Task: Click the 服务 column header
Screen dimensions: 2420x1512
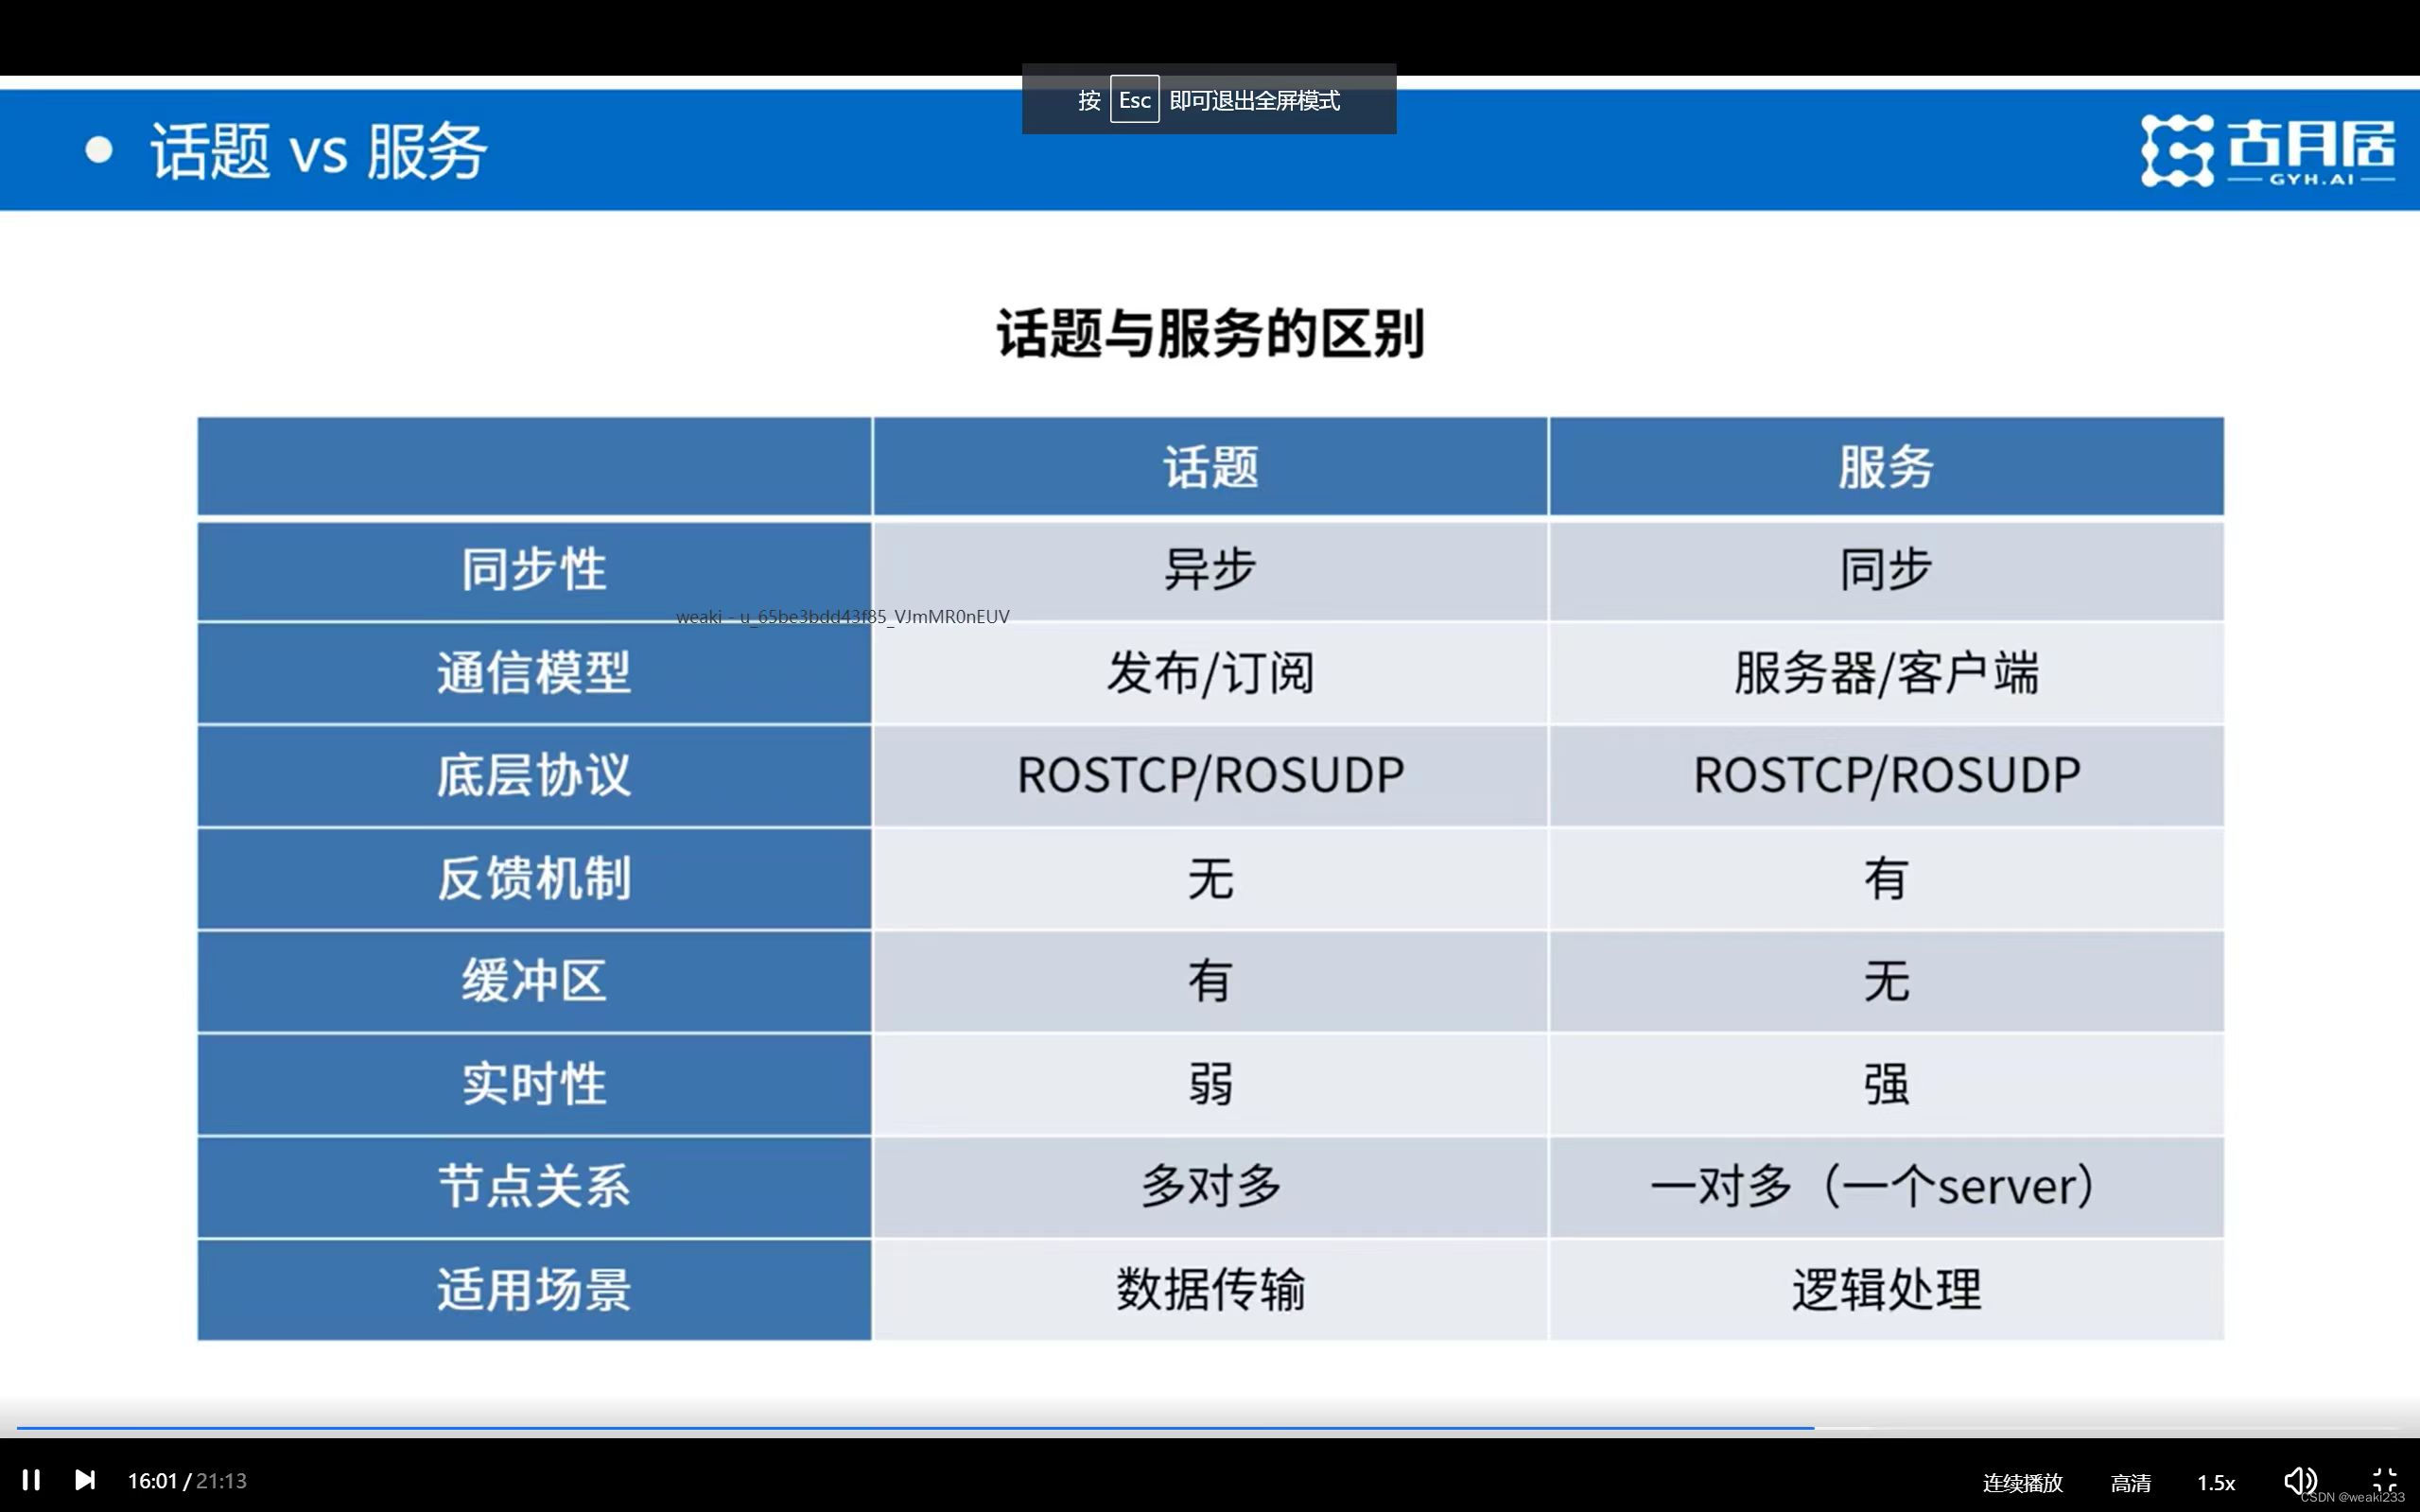Action: tap(1886, 467)
